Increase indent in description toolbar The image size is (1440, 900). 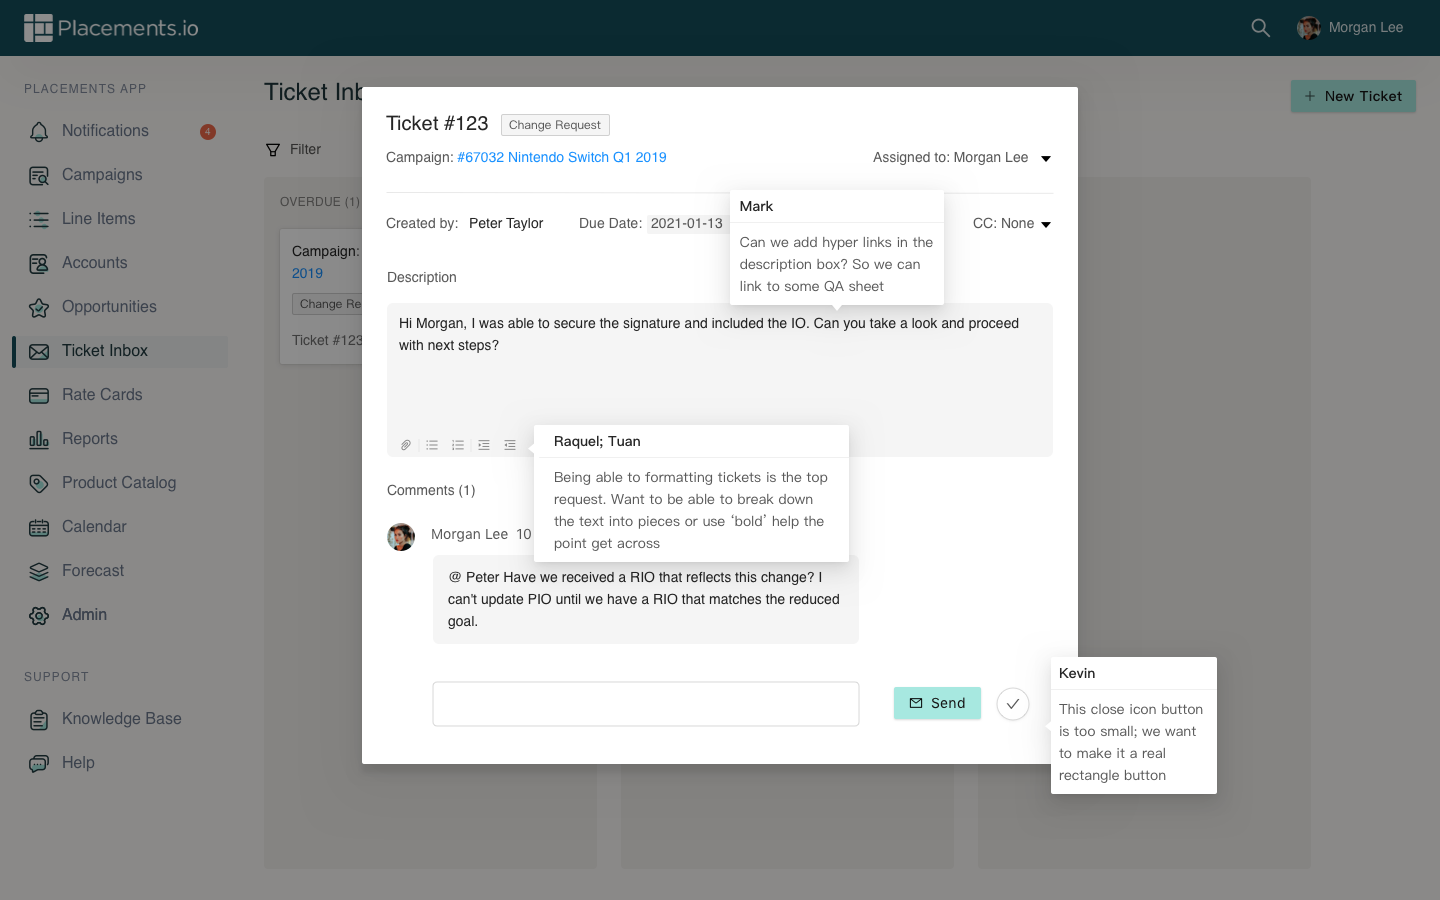pos(484,445)
